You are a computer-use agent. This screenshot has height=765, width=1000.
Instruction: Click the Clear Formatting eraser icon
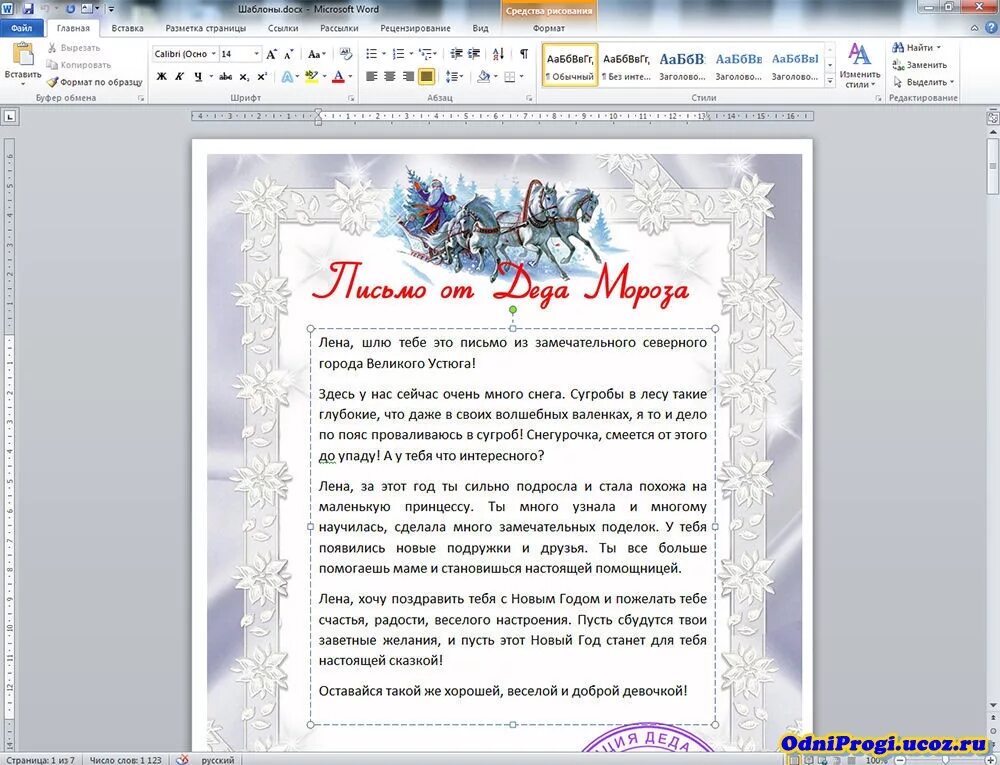pyautogui.click(x=346, y=54)
